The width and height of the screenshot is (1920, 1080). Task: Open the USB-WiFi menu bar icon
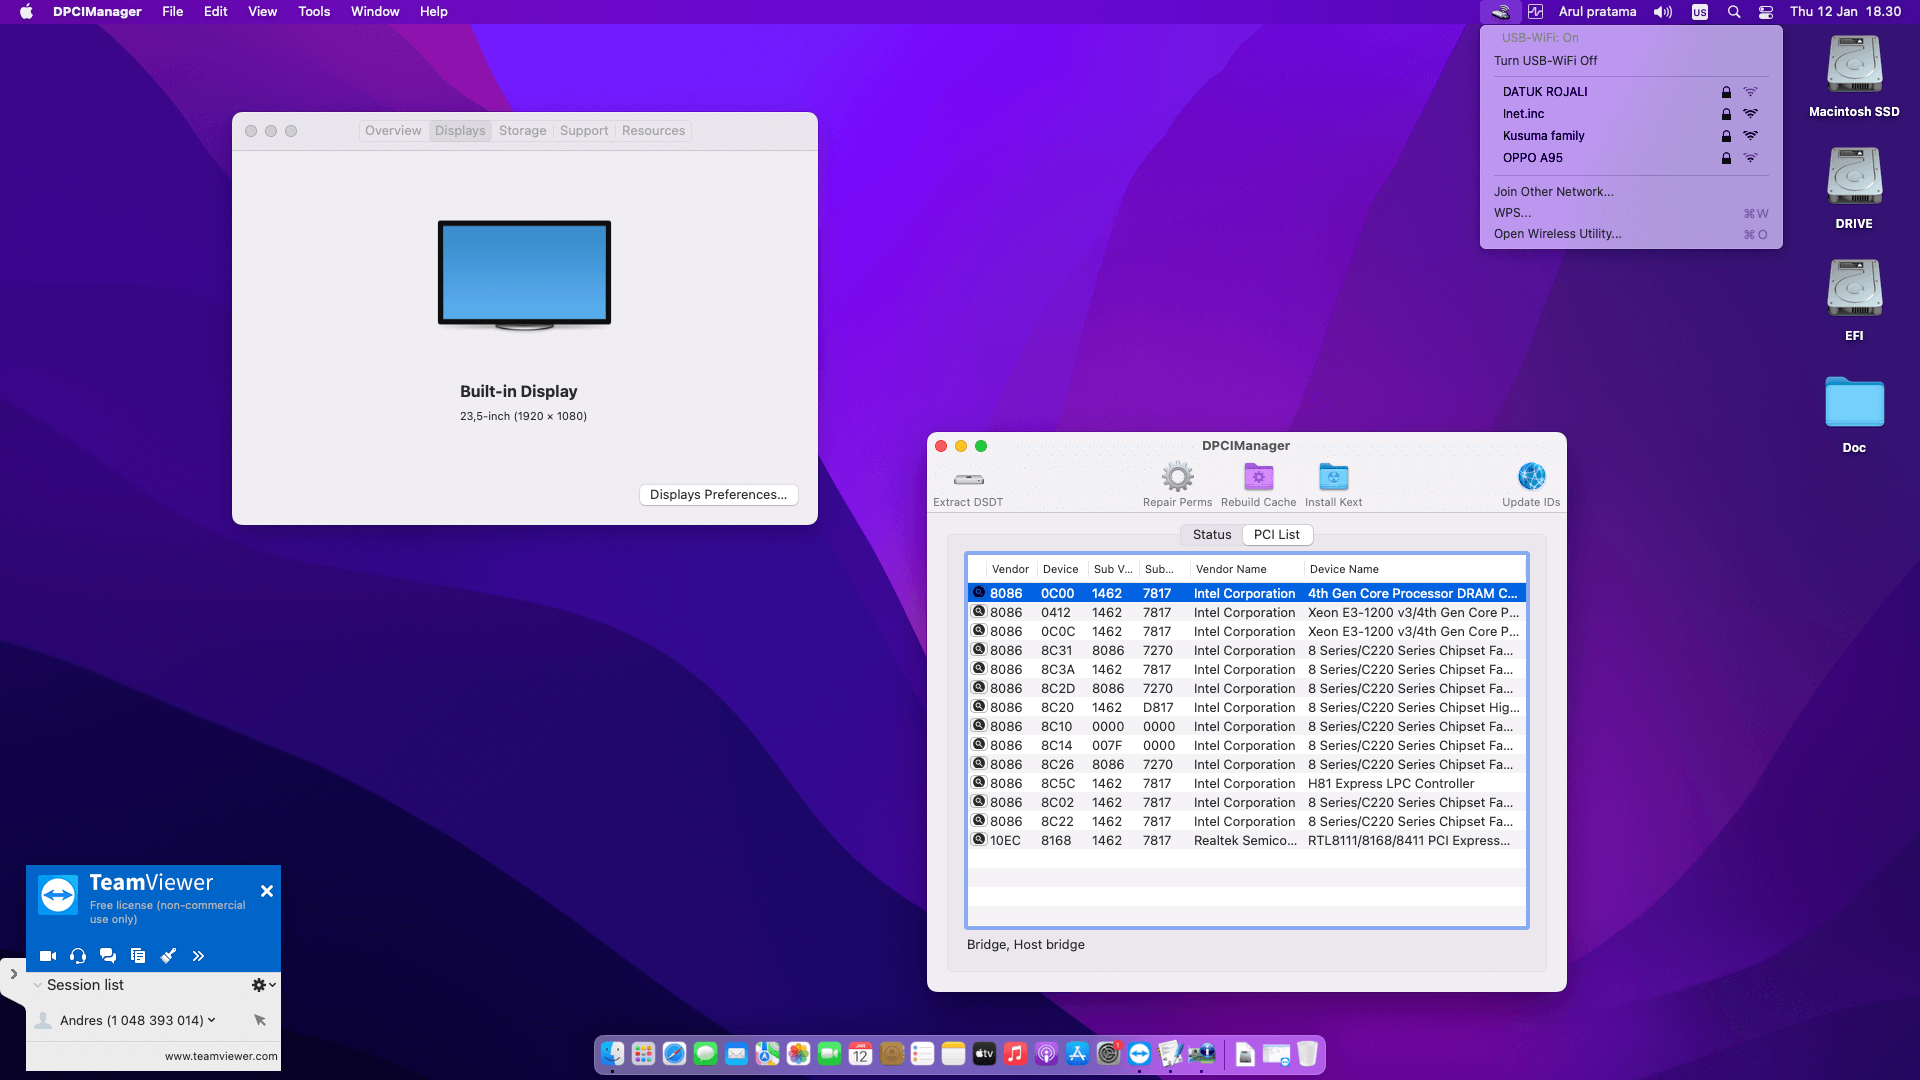click(1500, 11)
